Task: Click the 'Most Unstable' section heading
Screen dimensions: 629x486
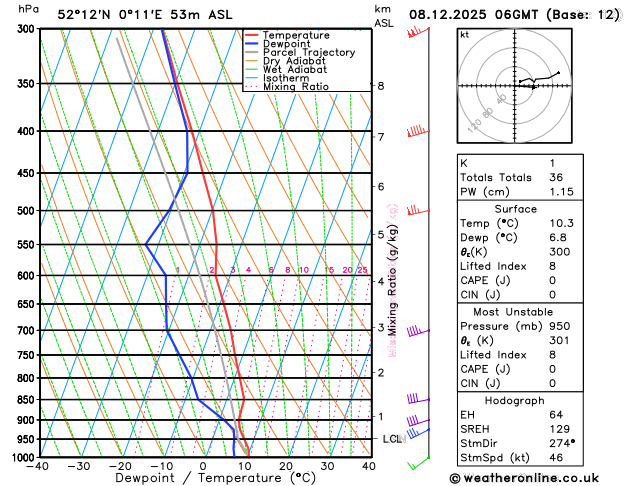Action: (x=513, y=312)
